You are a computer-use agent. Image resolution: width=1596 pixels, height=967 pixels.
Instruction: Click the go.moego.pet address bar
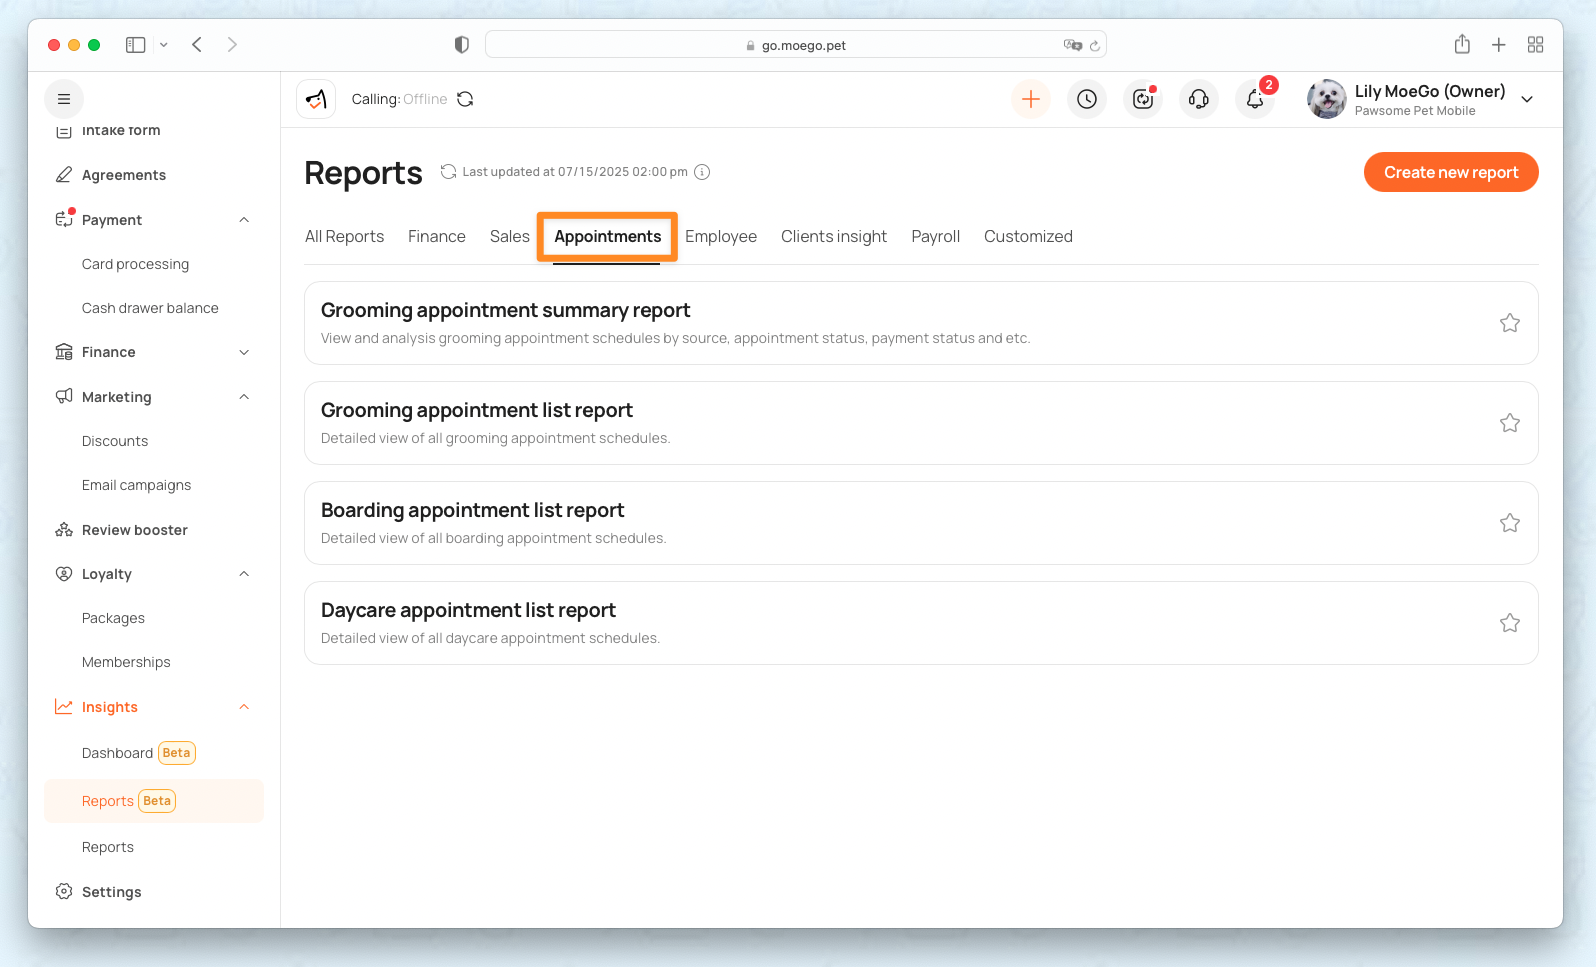point(796,45)
